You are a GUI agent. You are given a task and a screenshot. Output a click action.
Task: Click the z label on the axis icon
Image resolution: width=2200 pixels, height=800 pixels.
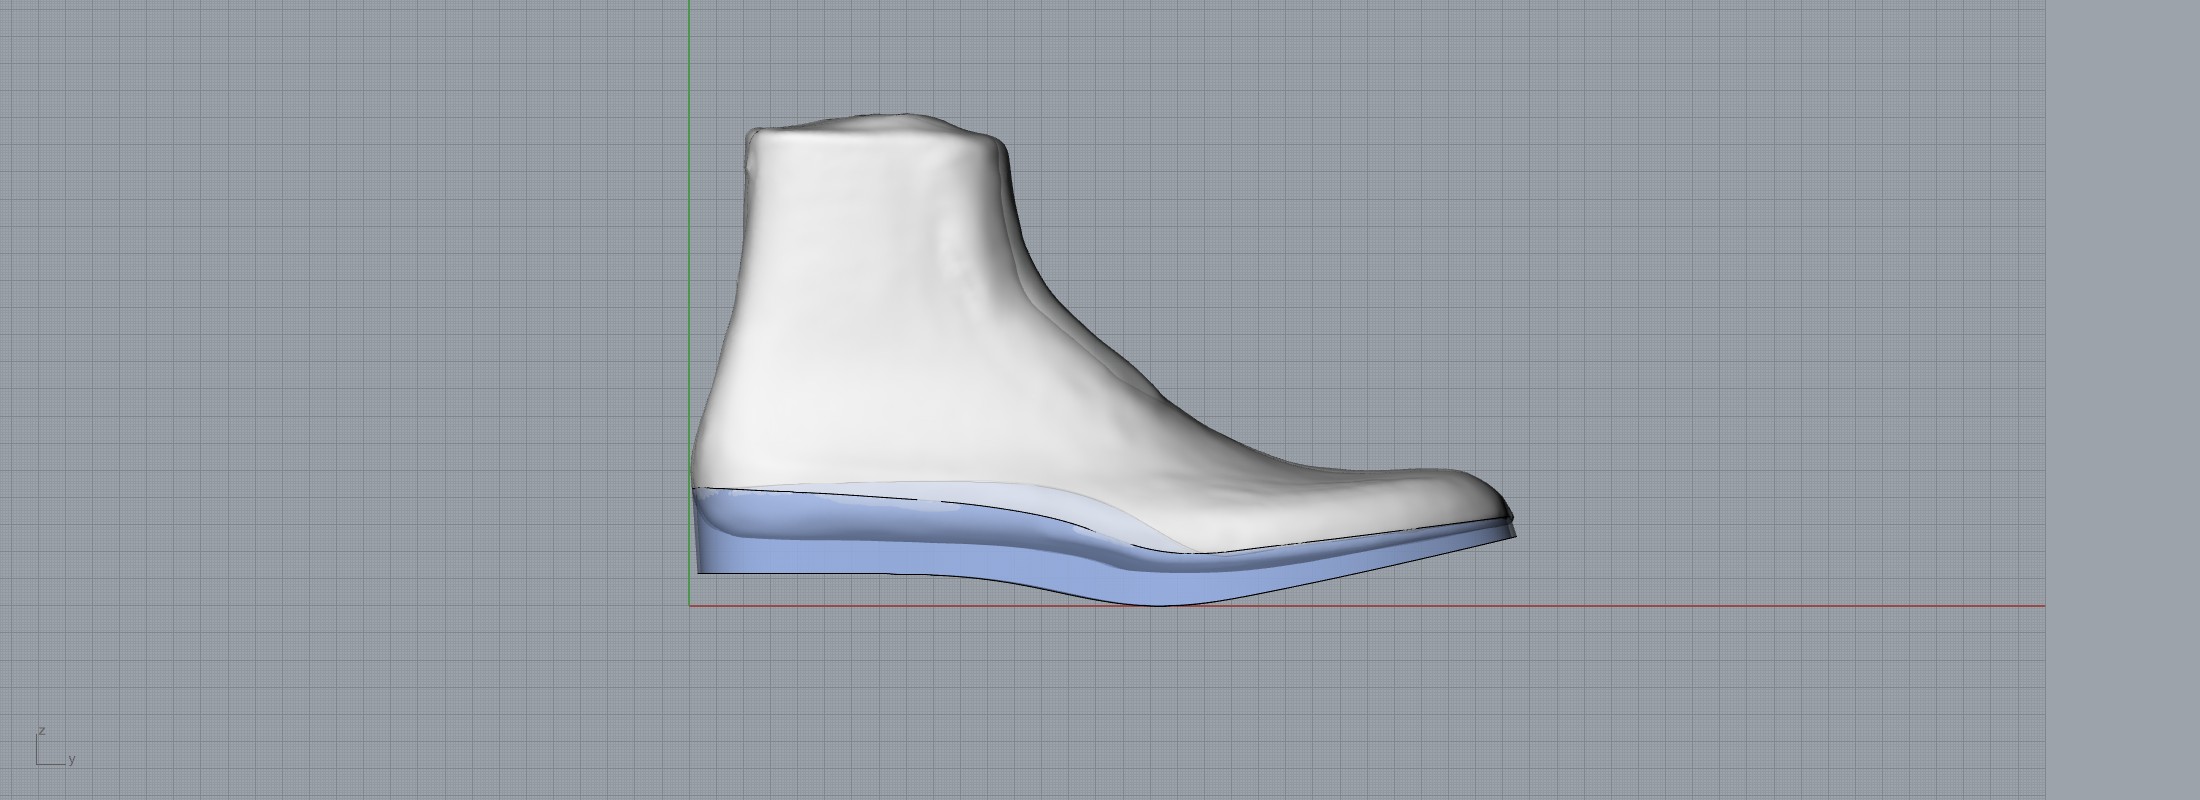(x=42, y=731)
